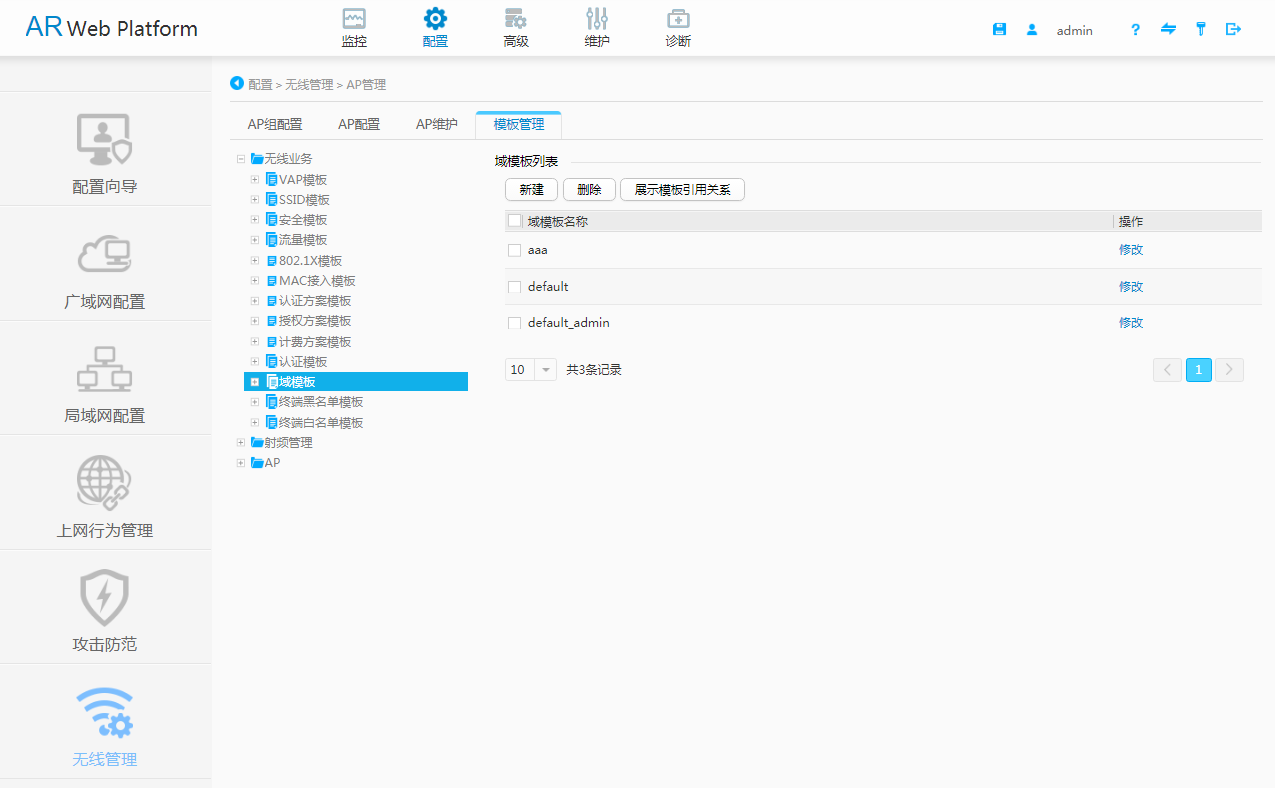The image size is (1275, 788).
Task: Check the checkbox beside aaa
Action: (x=514, y=250)
